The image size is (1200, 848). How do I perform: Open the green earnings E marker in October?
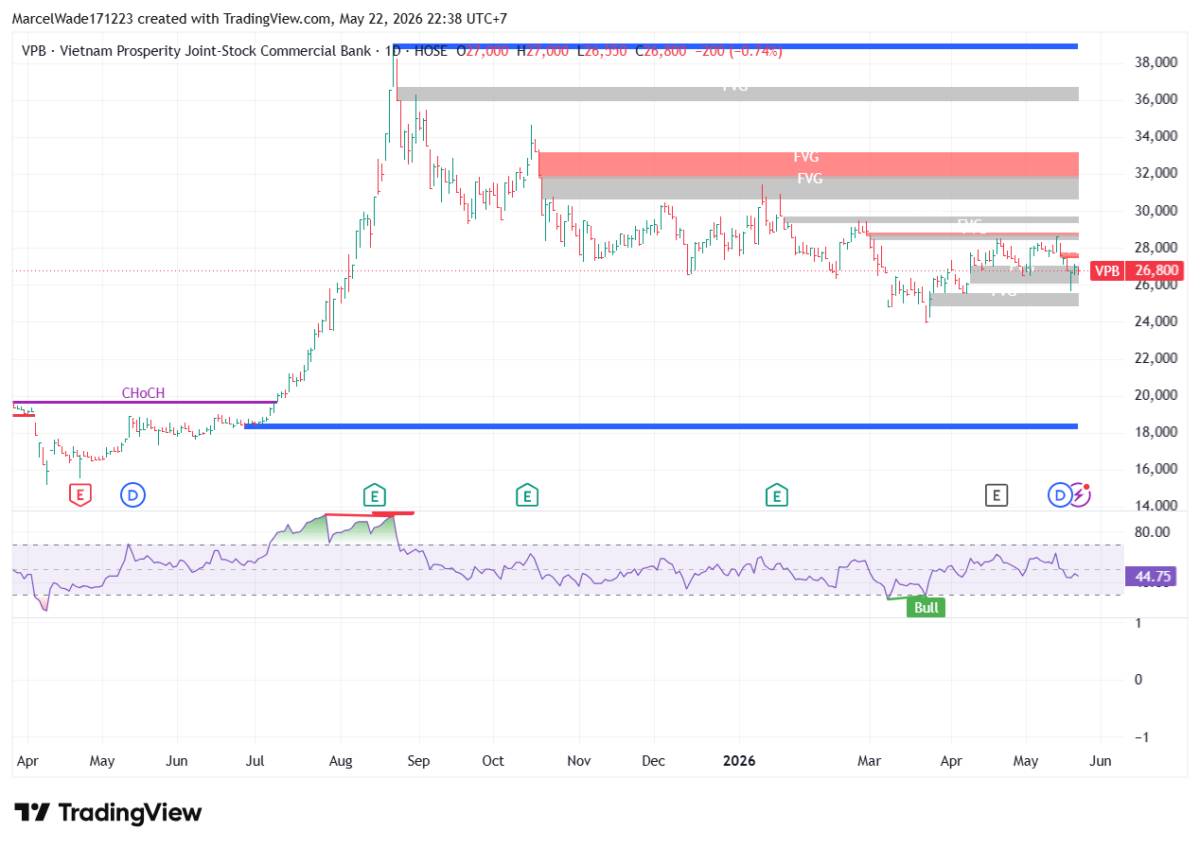[x=527, y=493]
